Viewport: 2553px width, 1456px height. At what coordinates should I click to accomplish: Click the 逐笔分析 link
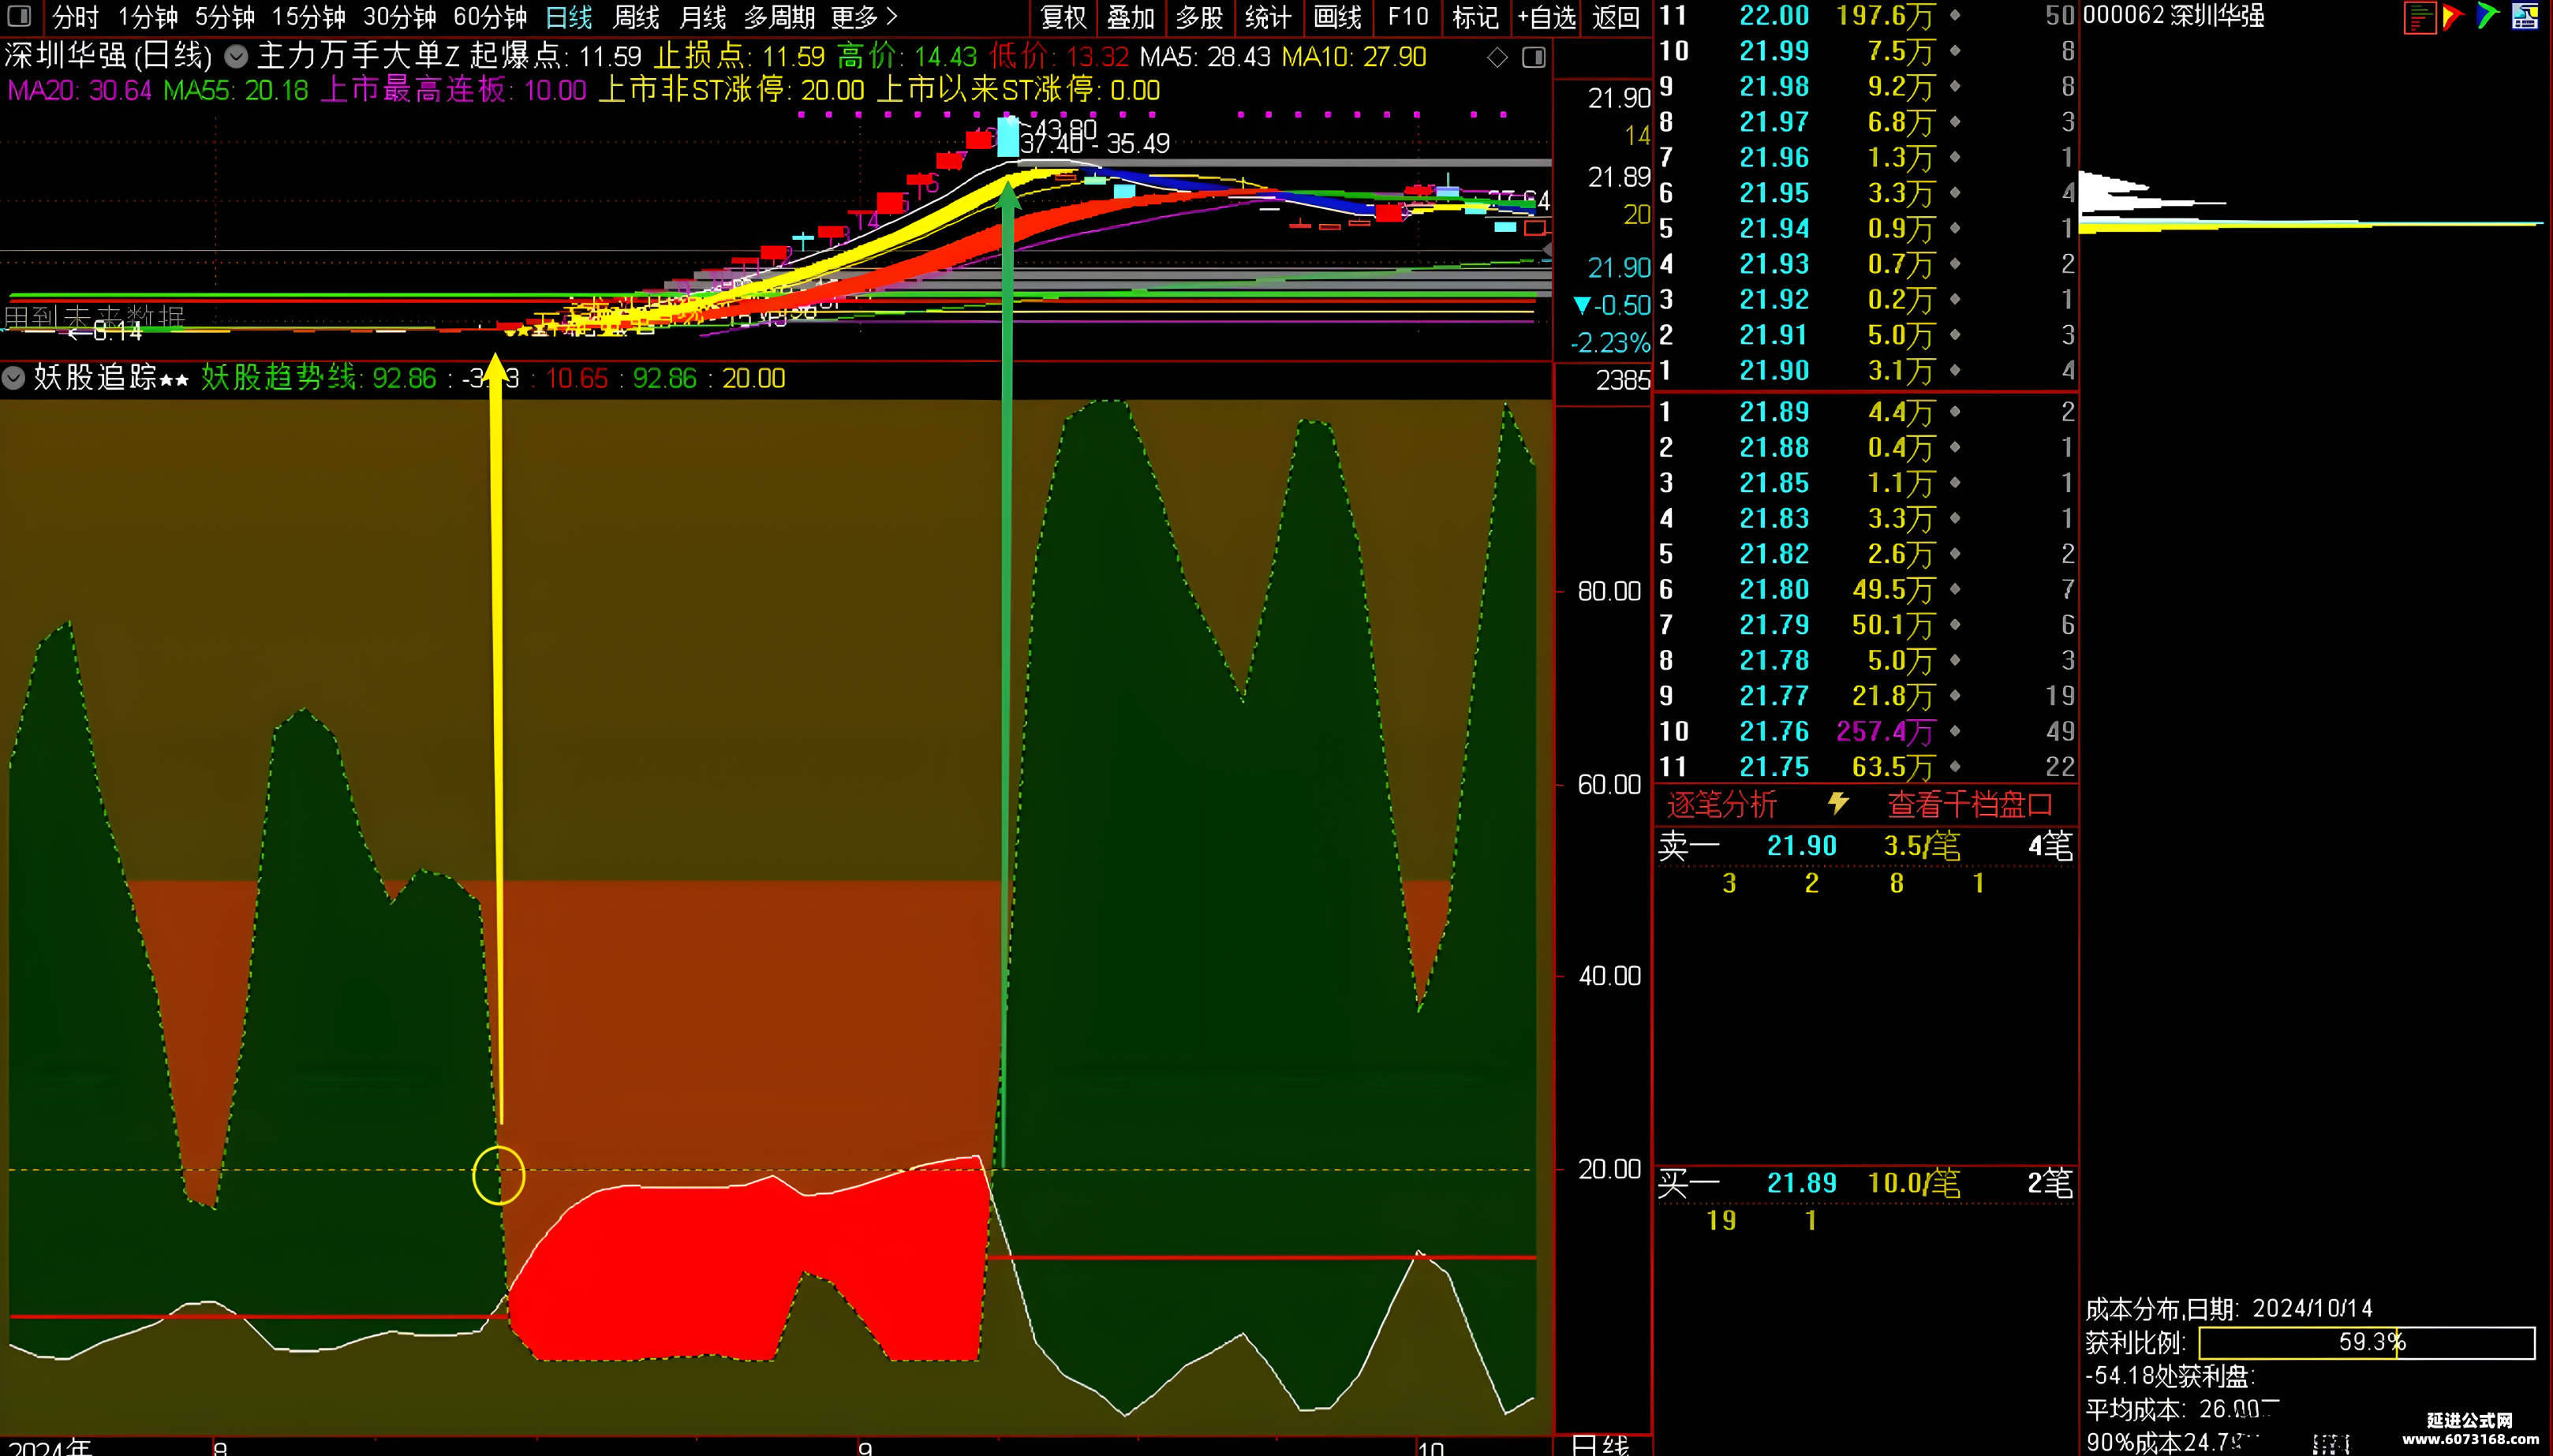pyautogui.click(x=1722, y=804)
